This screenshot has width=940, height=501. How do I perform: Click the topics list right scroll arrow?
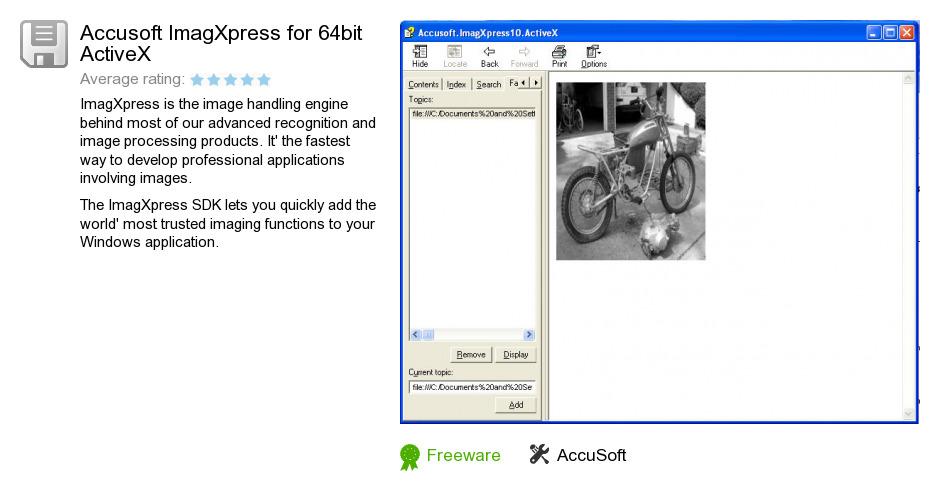pos(529,334)
